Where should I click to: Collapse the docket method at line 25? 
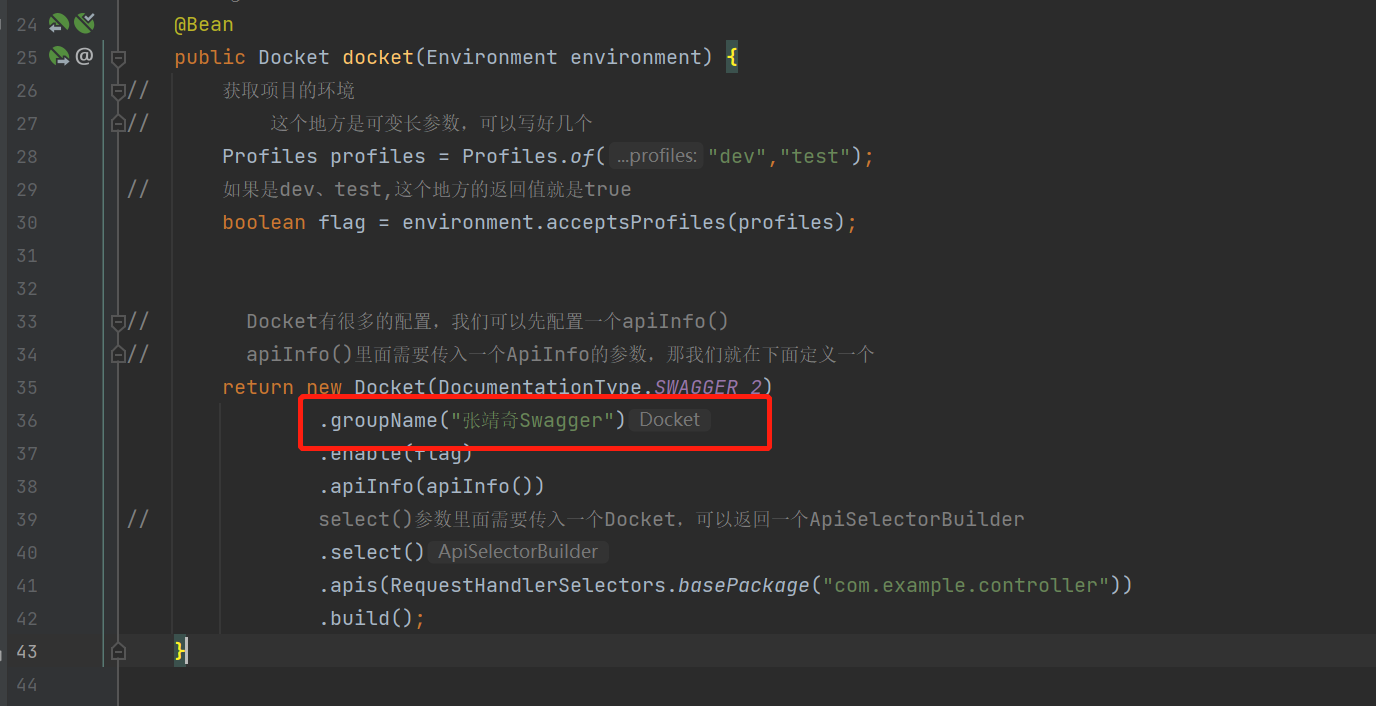(x=118, y=58)
